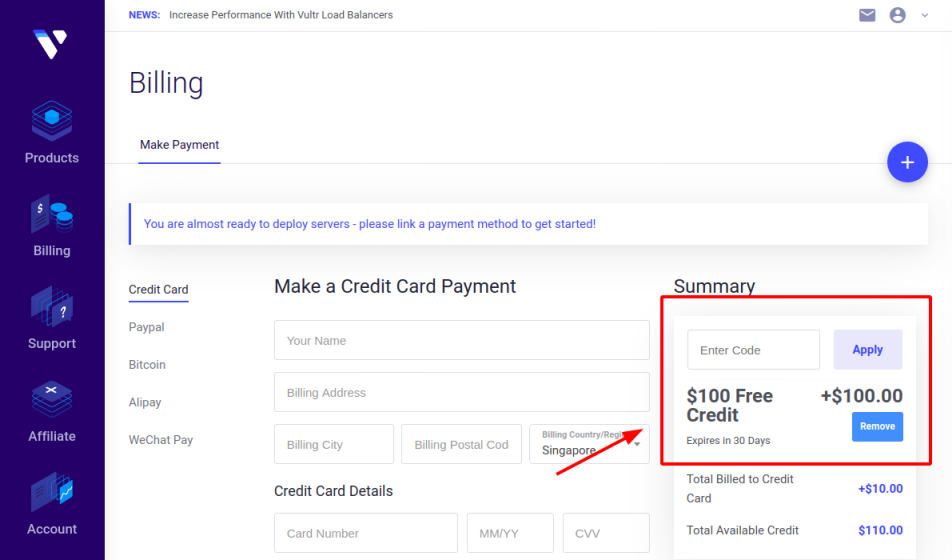Open the mail messages icon
This screenshot has width=952, height=560.
867,15
